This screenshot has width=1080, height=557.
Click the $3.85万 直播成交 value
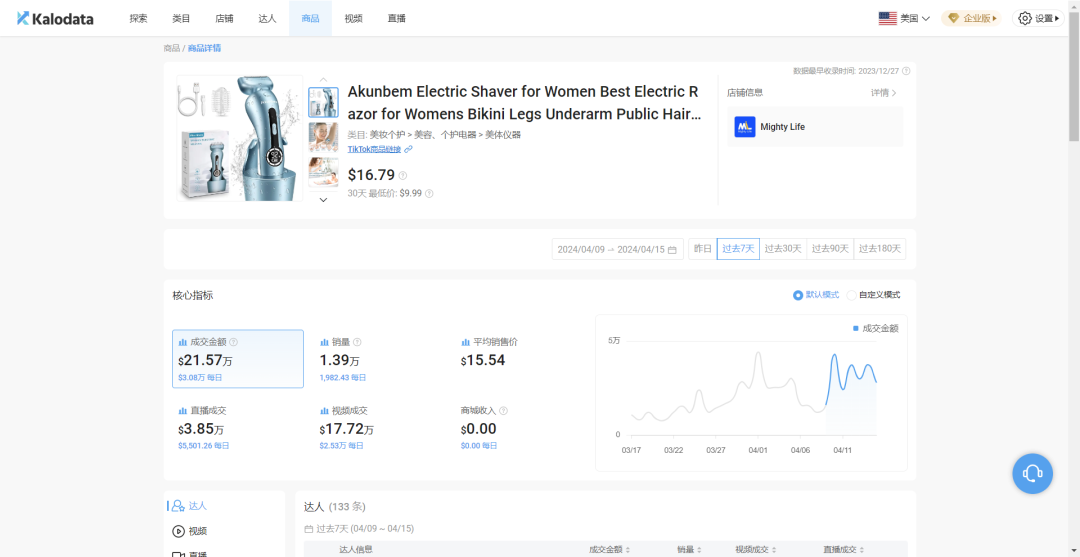coord(201,430)
